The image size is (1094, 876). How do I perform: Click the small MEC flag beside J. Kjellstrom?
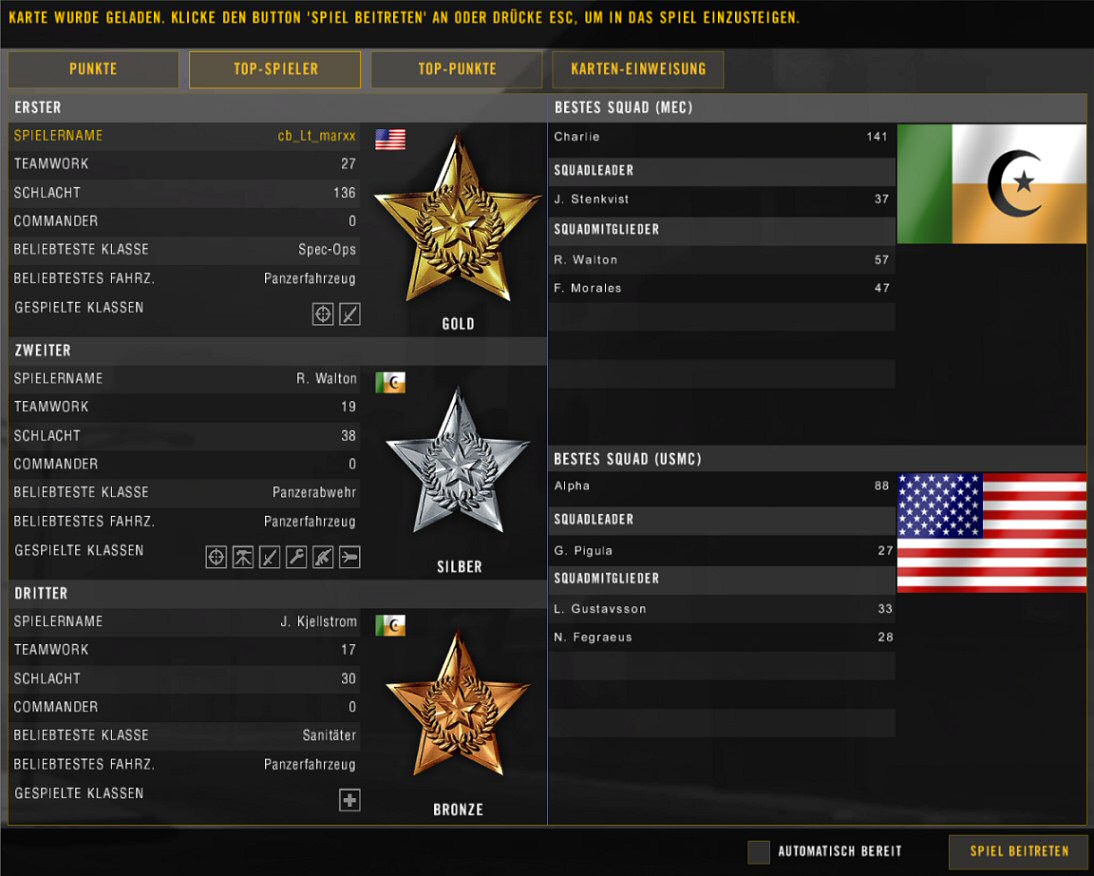[x=390, y=625]
